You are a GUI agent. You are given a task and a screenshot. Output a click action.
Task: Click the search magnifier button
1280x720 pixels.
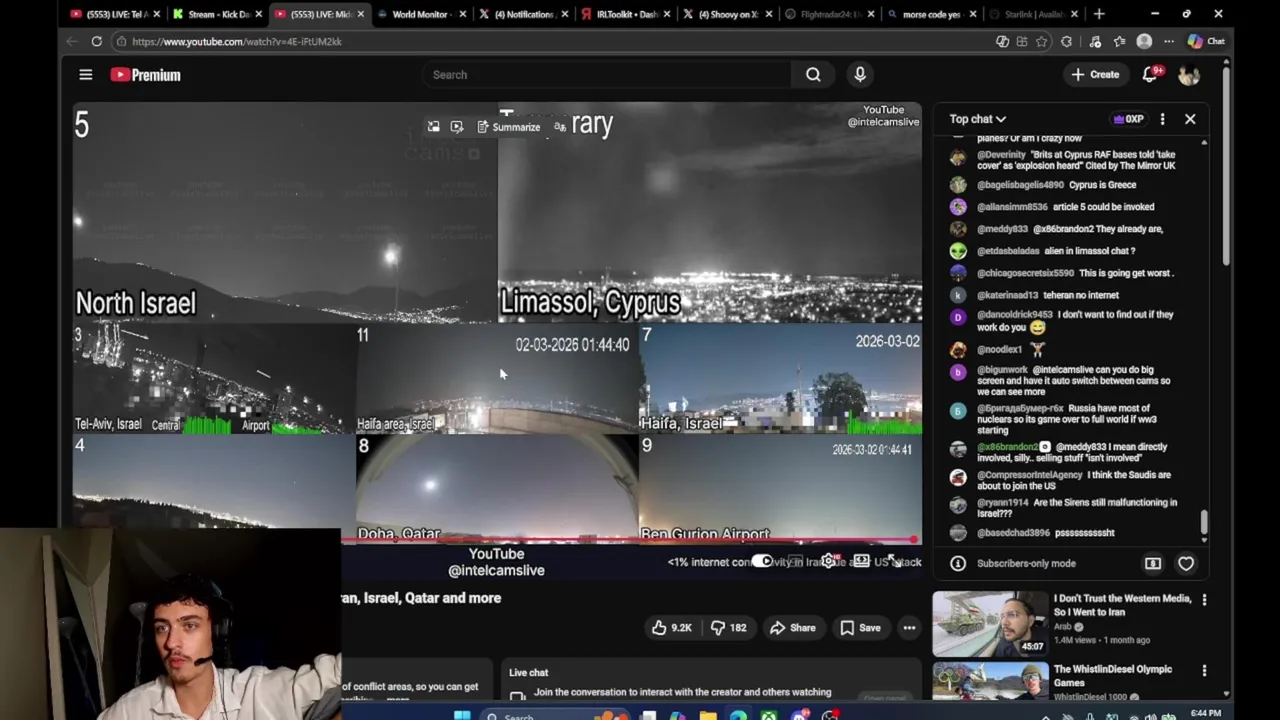[x=813, y=75]
